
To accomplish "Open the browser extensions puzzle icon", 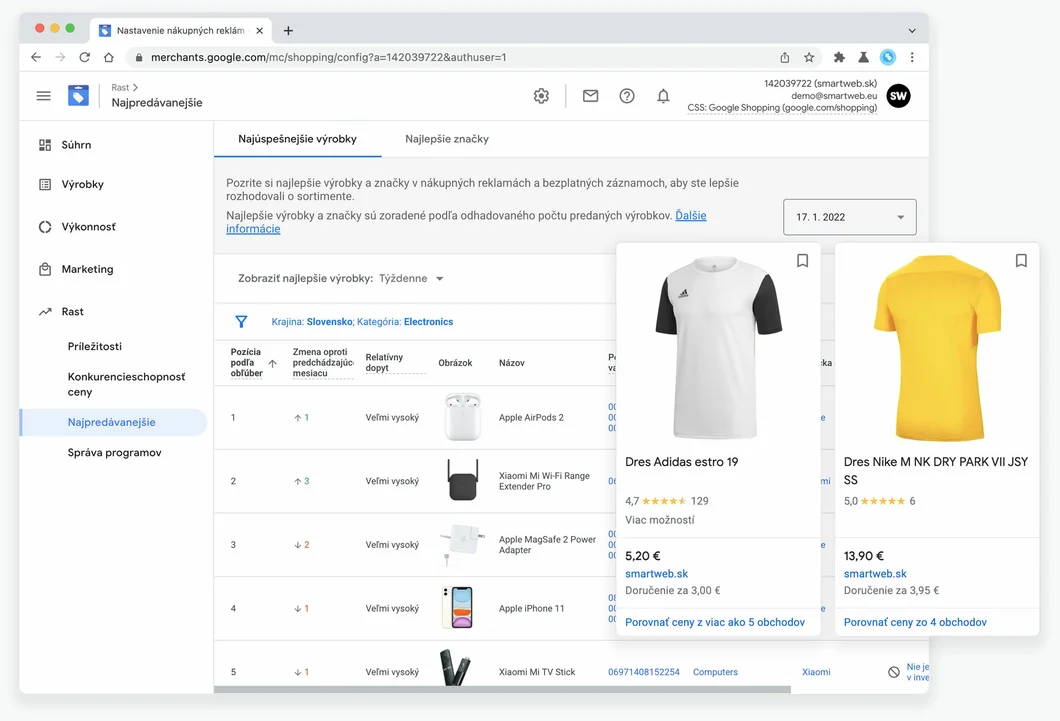I will 839,57.
